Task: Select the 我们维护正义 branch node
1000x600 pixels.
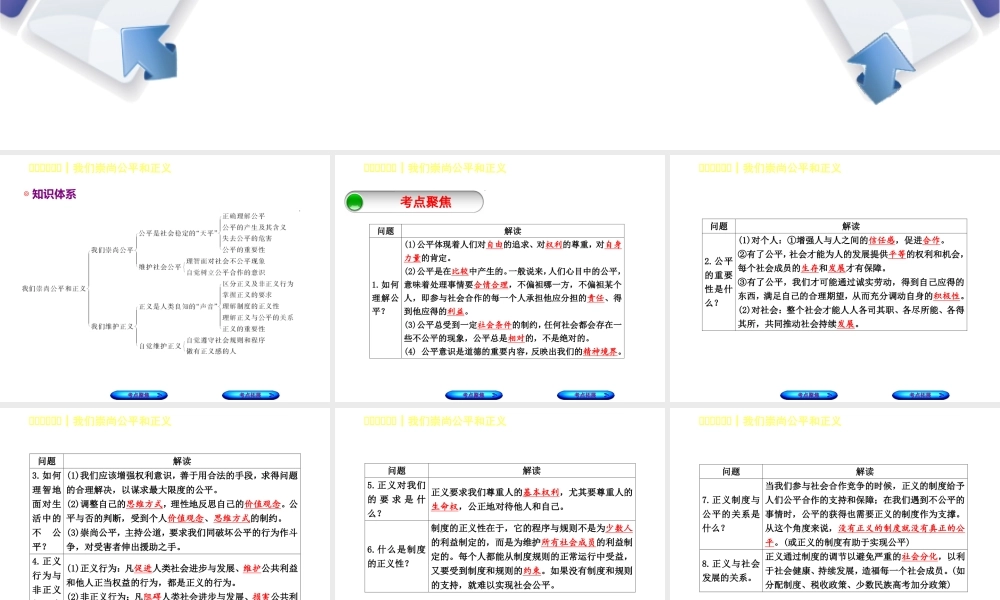Action: [x=112, y=326]
